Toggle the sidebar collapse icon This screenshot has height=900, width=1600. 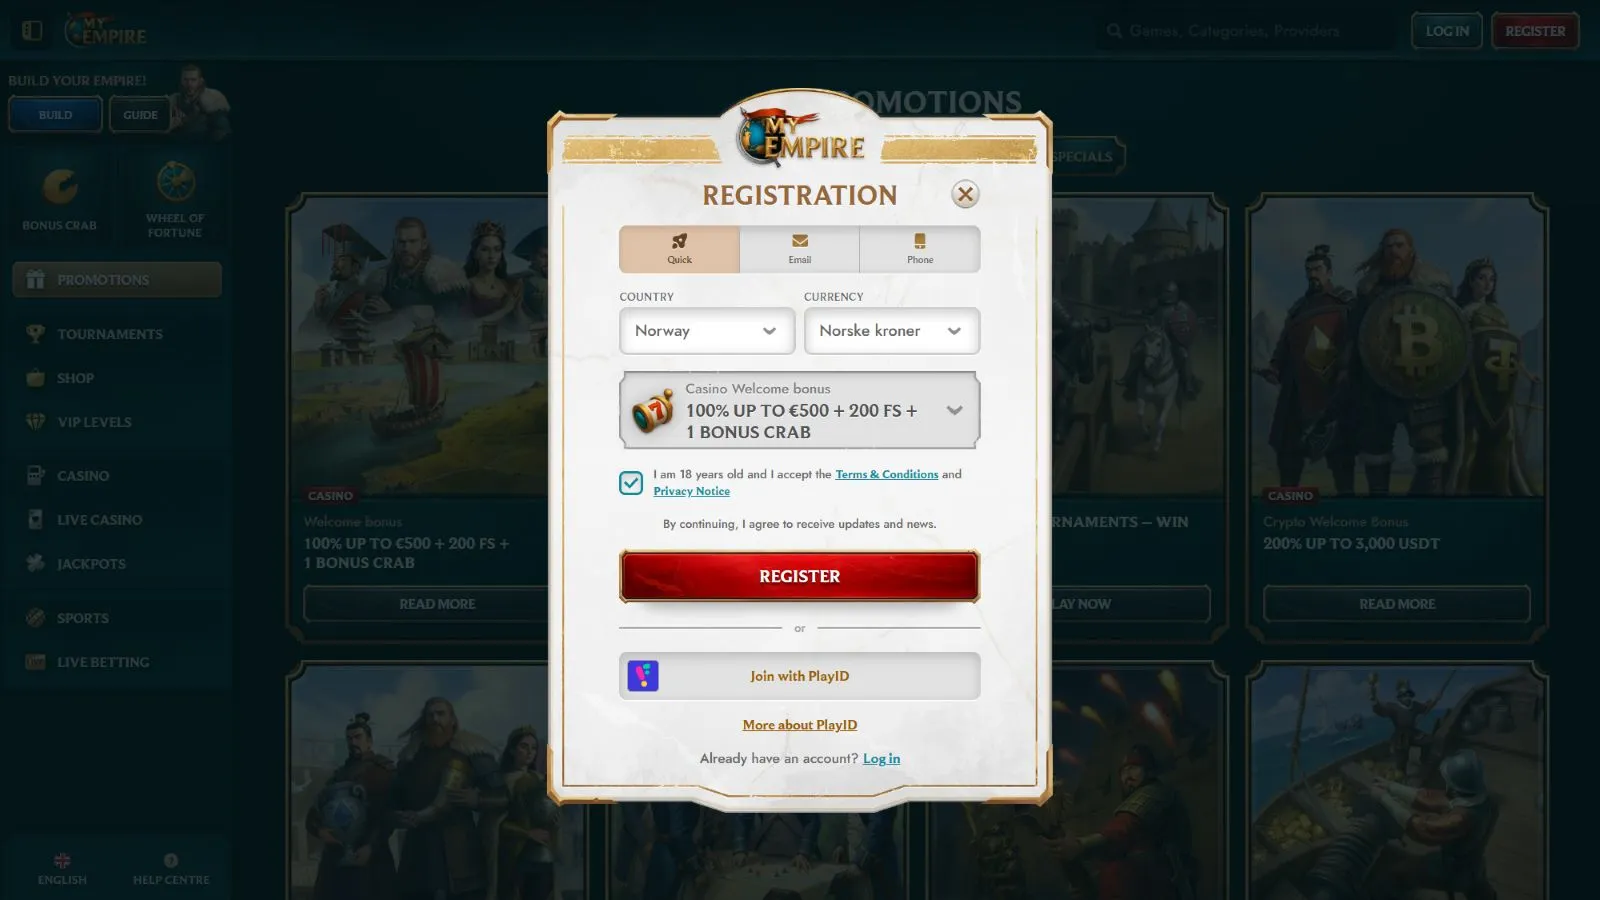tap(32, 31)
